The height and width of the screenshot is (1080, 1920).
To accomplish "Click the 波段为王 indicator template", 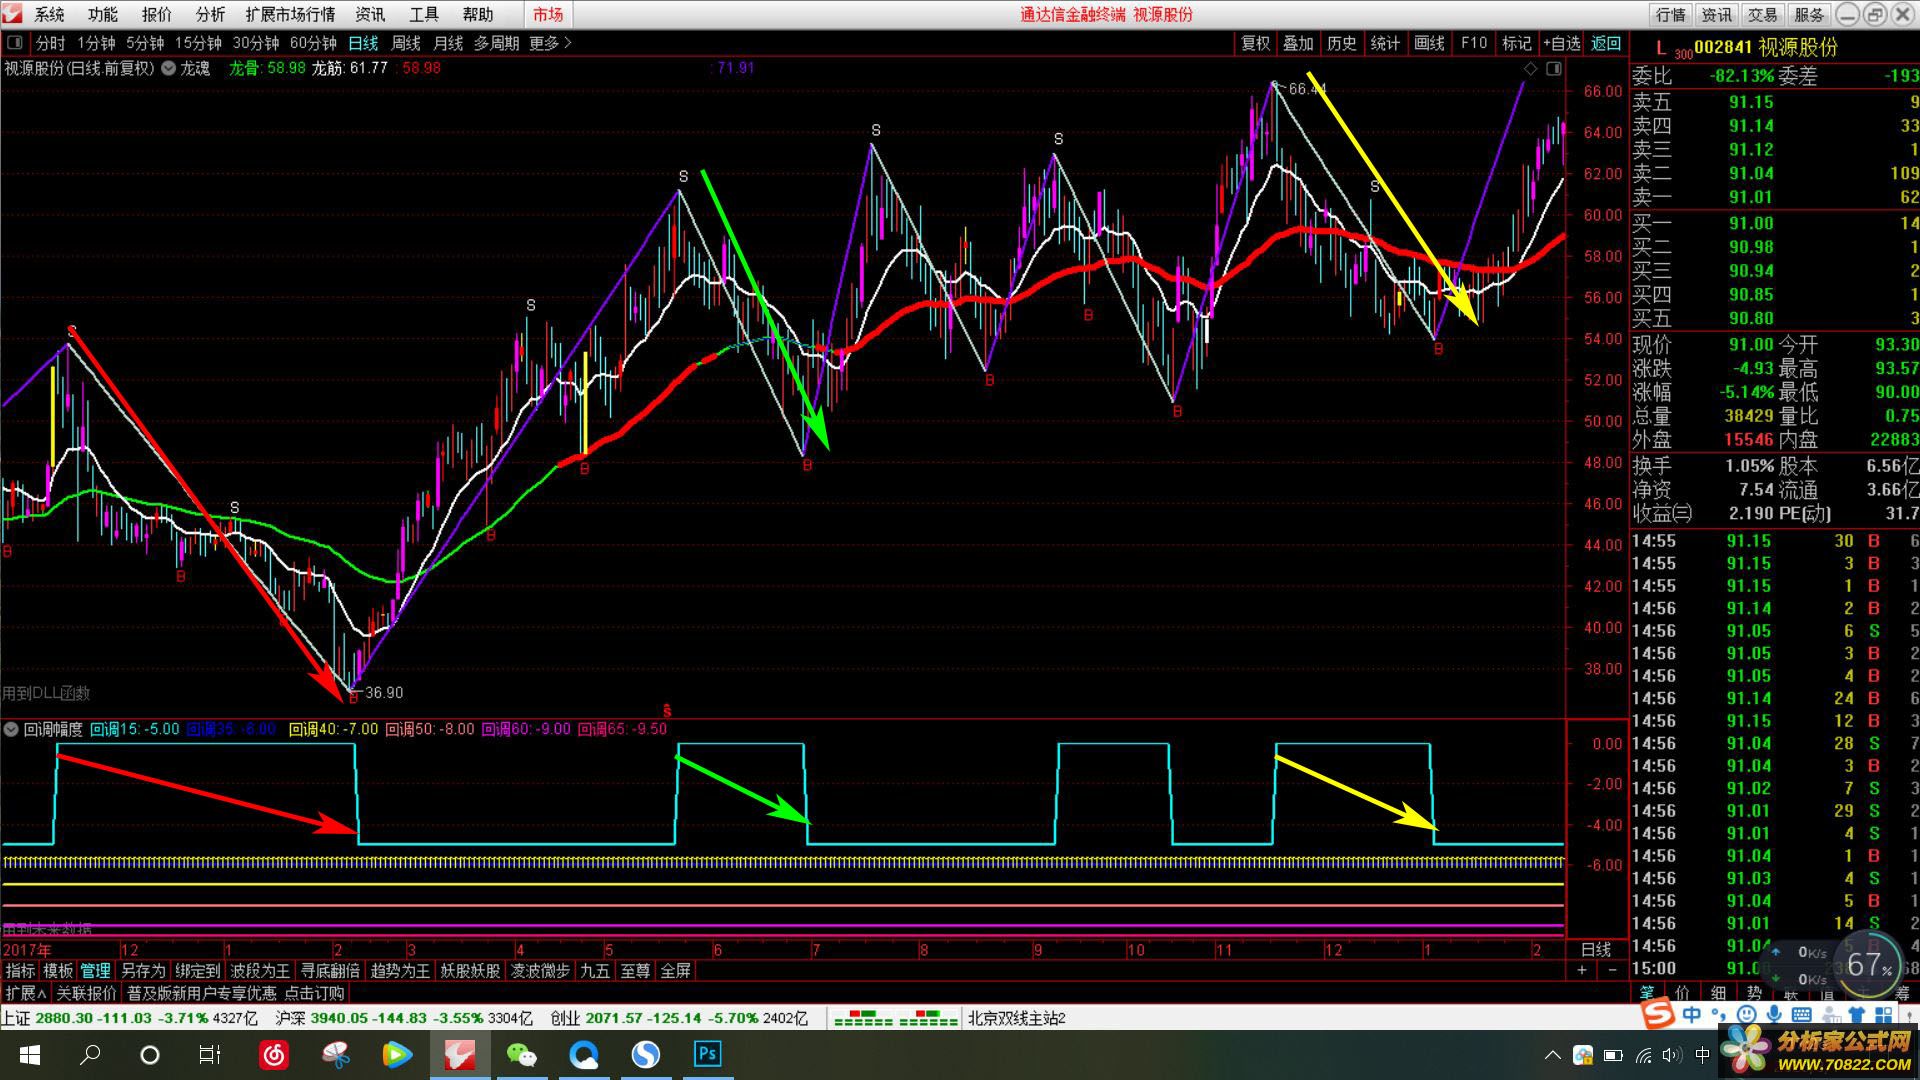I will coord(260,970).
